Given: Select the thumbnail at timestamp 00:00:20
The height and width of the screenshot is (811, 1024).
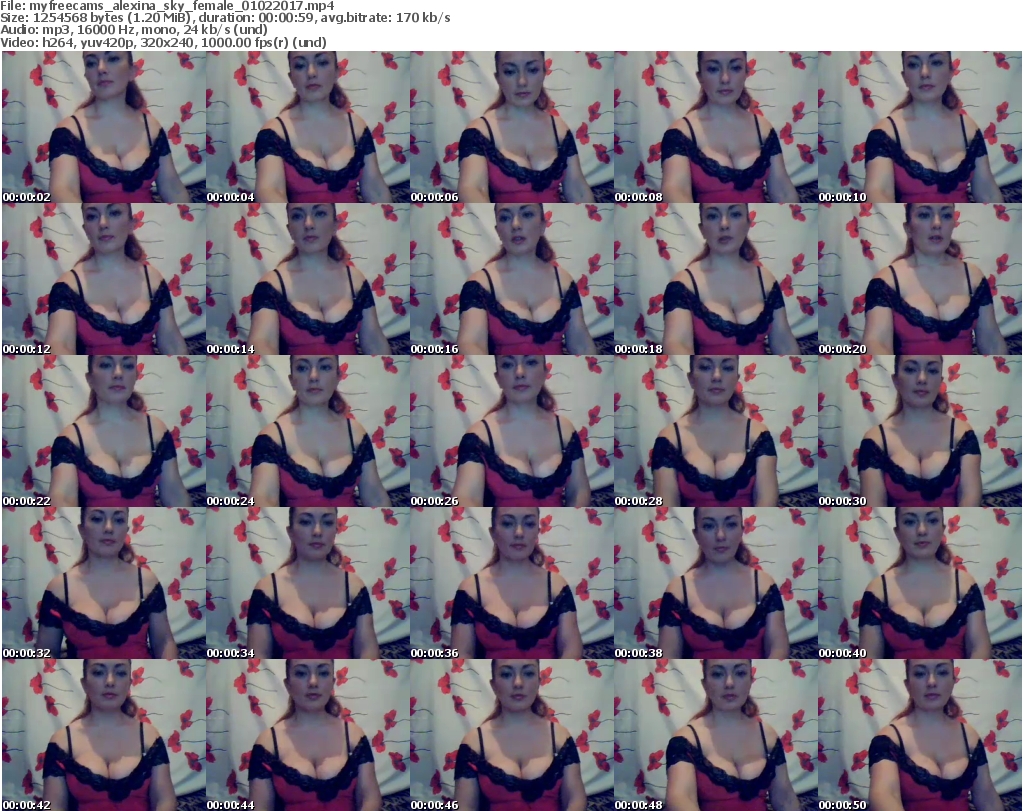Looking at the screenshot, I should point(920,279).
